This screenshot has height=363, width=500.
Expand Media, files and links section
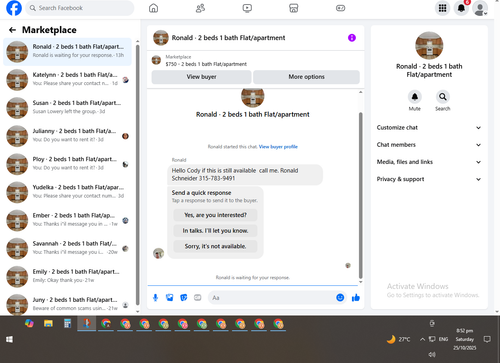(x=429, y=162)
